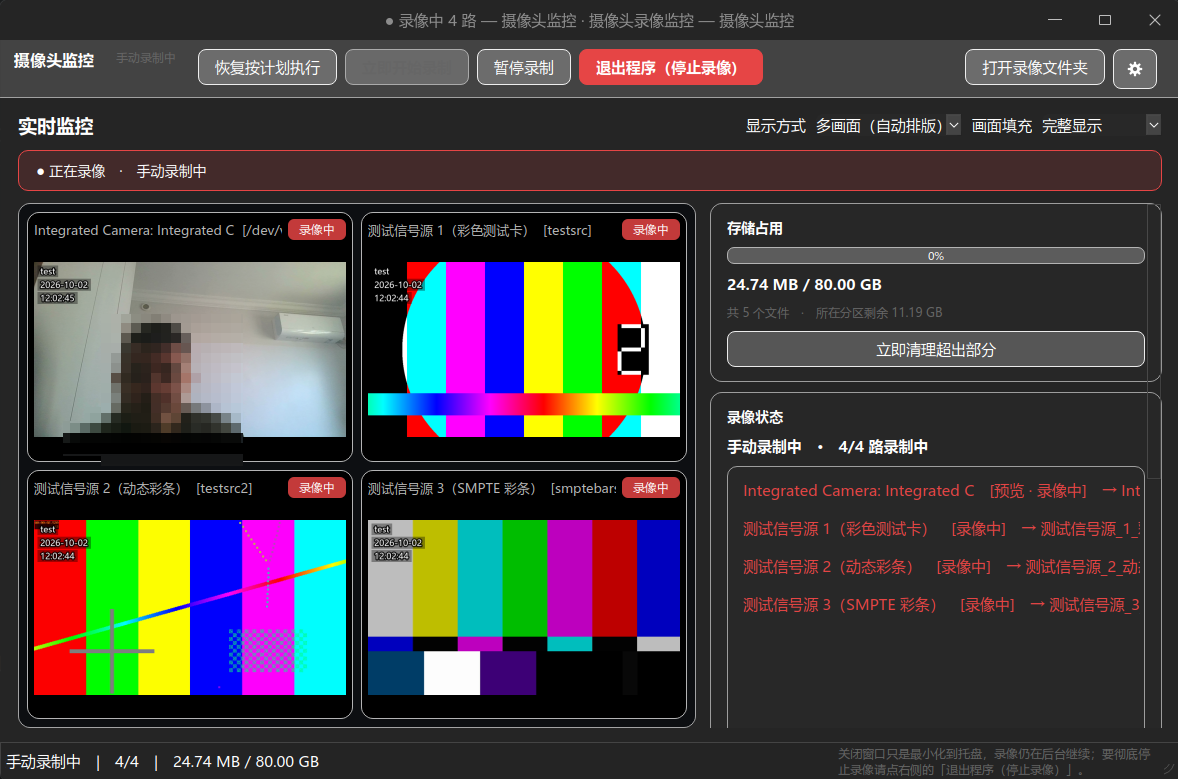
Task: Click 手动录制中 in the bottom status bar
Action: 44,762
